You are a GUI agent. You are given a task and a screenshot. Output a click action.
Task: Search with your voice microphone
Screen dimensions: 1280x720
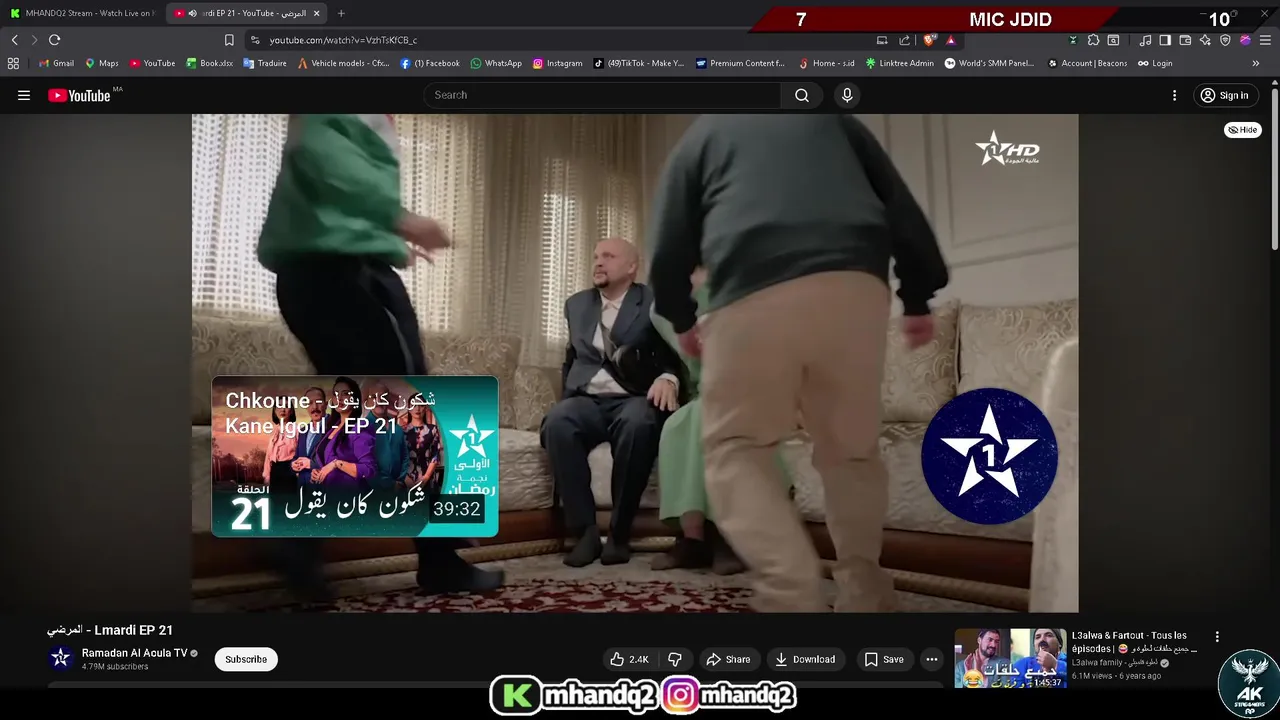coord(847,95)
